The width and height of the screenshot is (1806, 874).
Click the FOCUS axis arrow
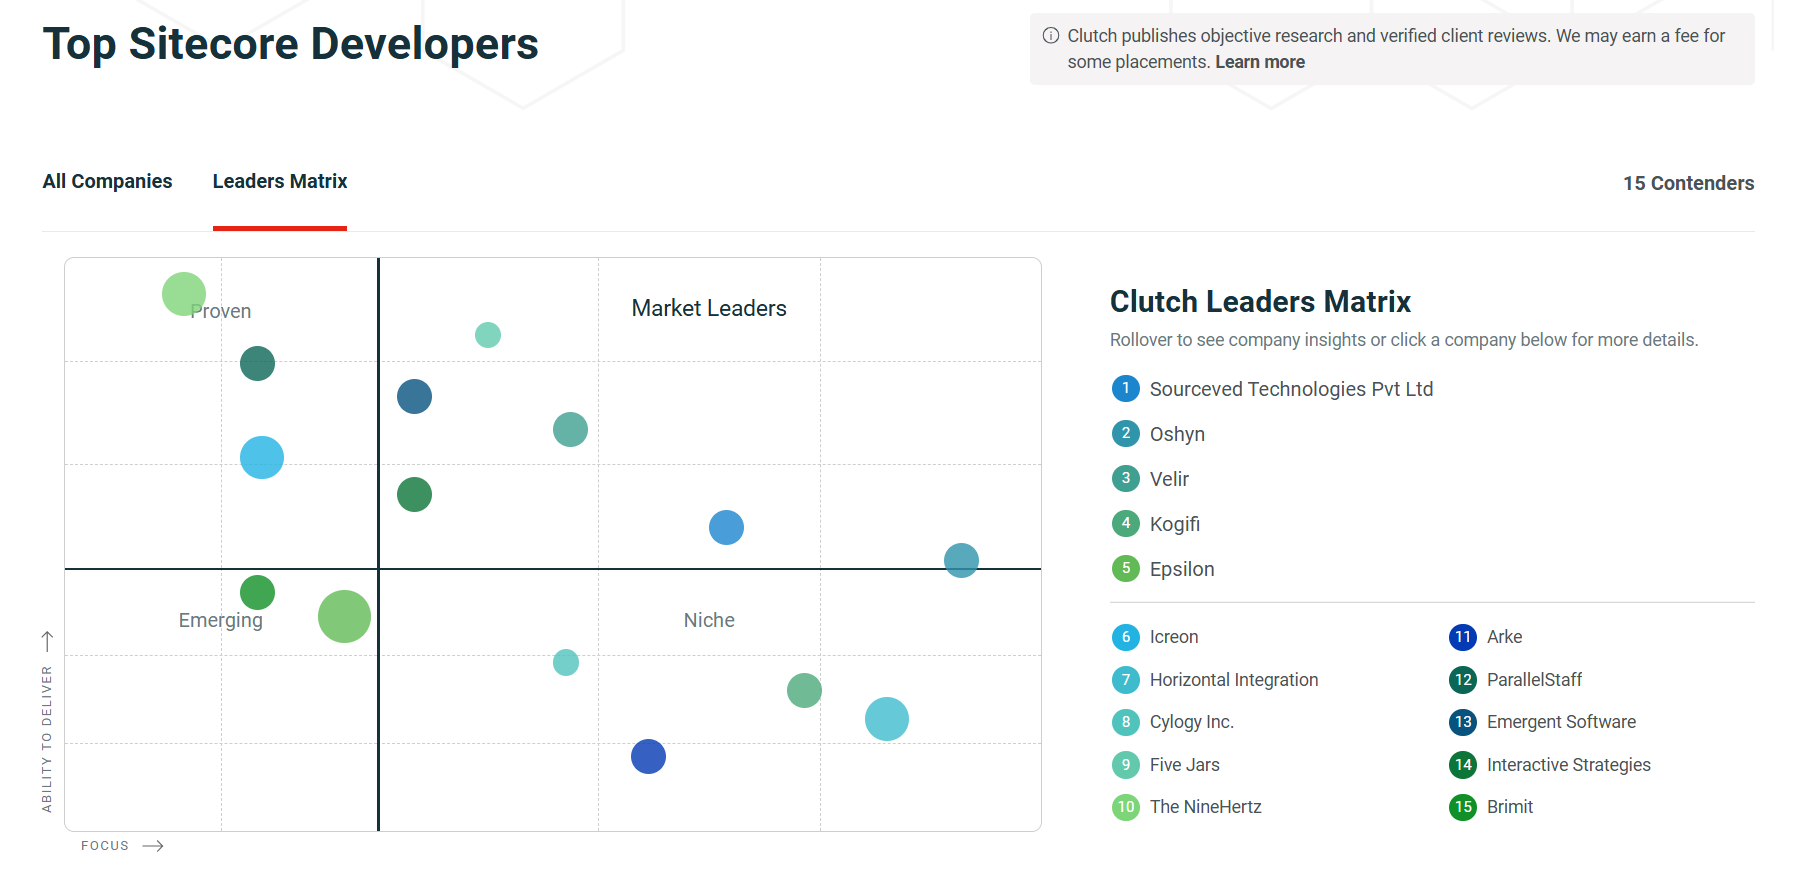[155, 845]
